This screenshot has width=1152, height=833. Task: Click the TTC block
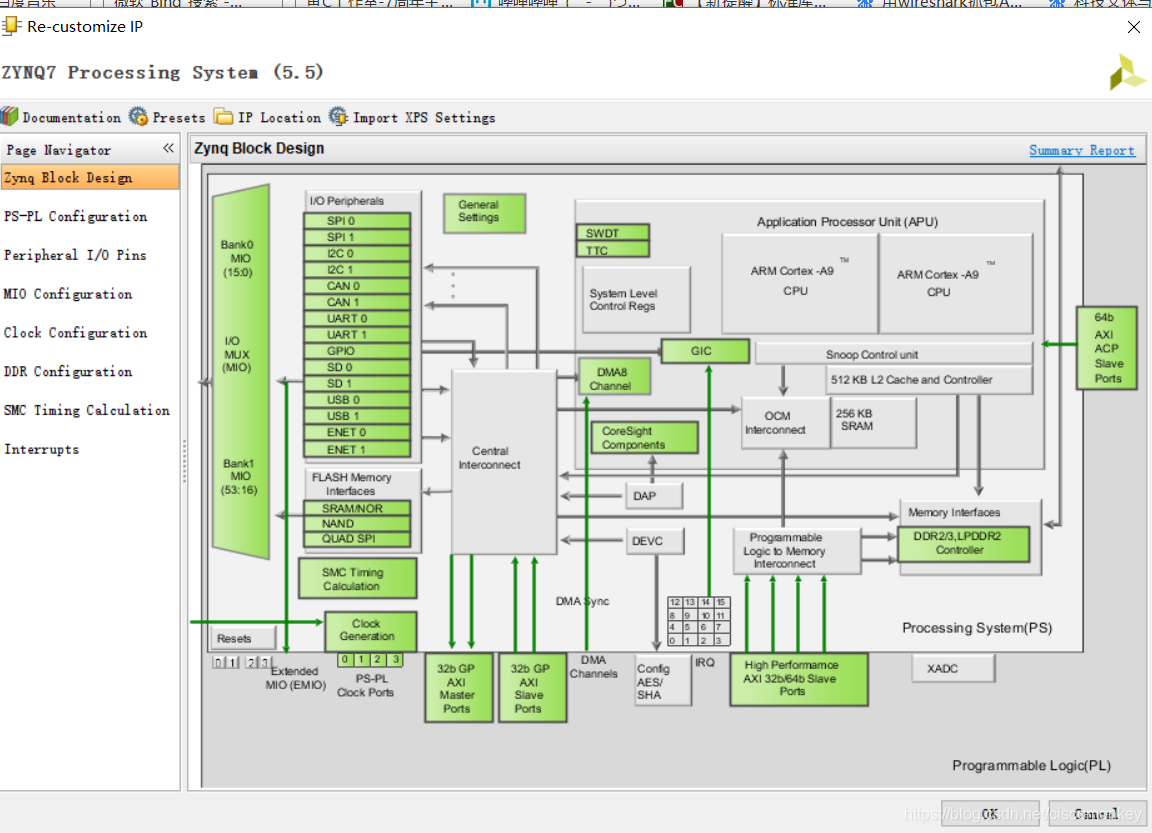pos(613,250)
